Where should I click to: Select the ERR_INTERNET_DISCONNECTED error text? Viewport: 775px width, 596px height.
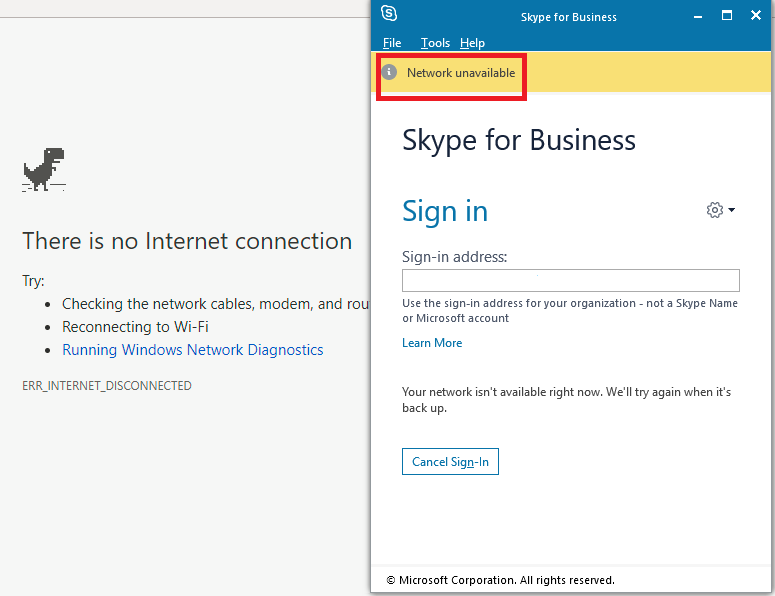coord(107,385)
